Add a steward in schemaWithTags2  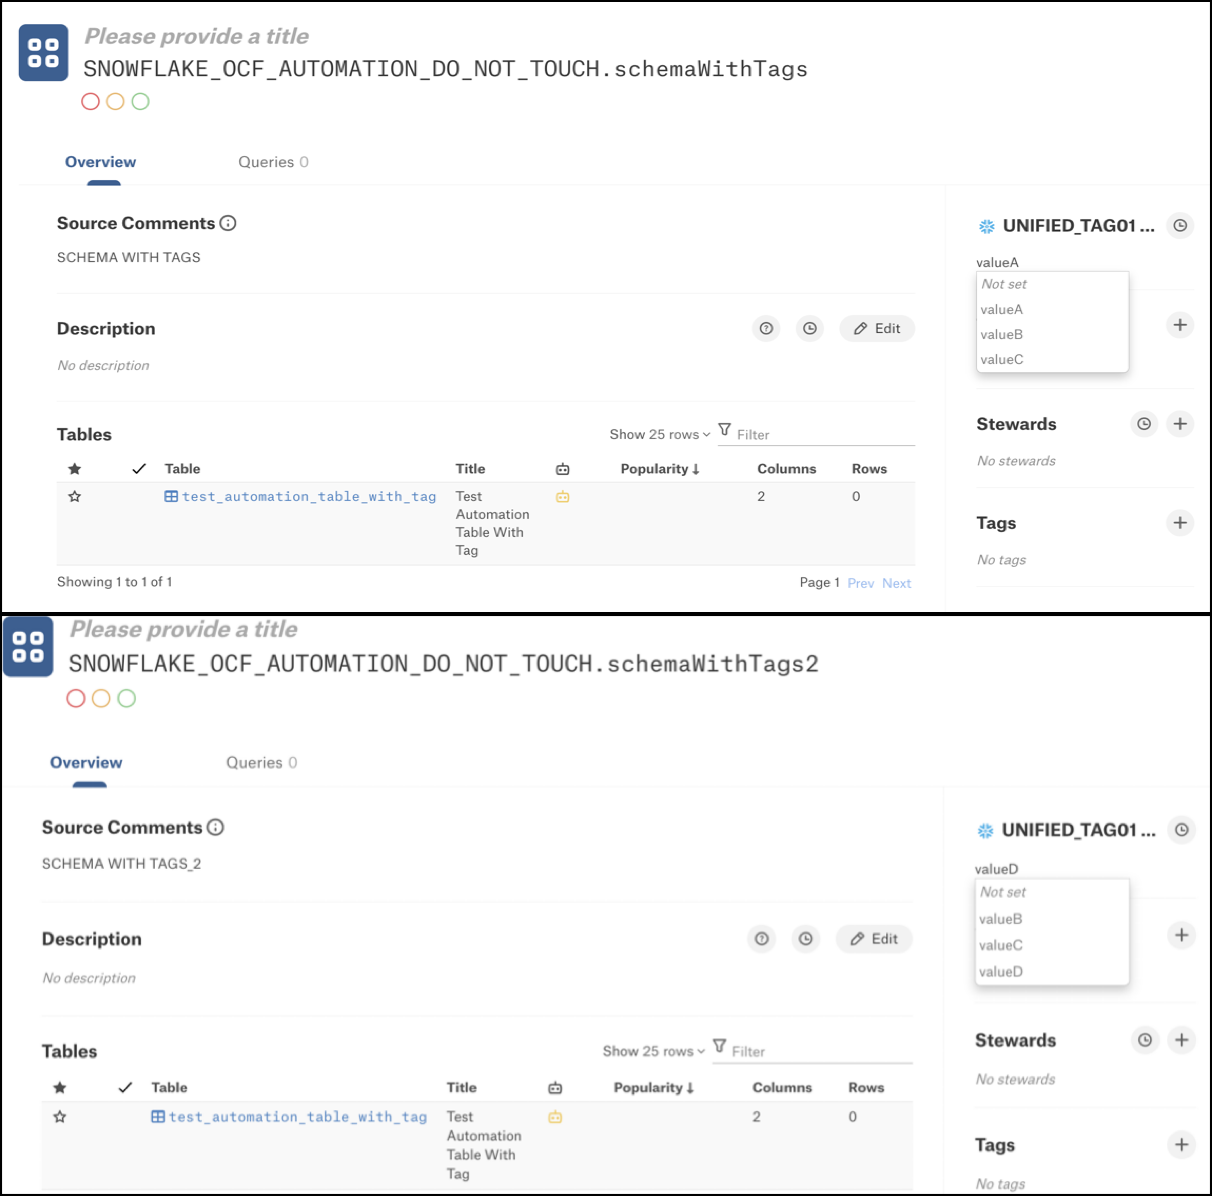1182,1040
